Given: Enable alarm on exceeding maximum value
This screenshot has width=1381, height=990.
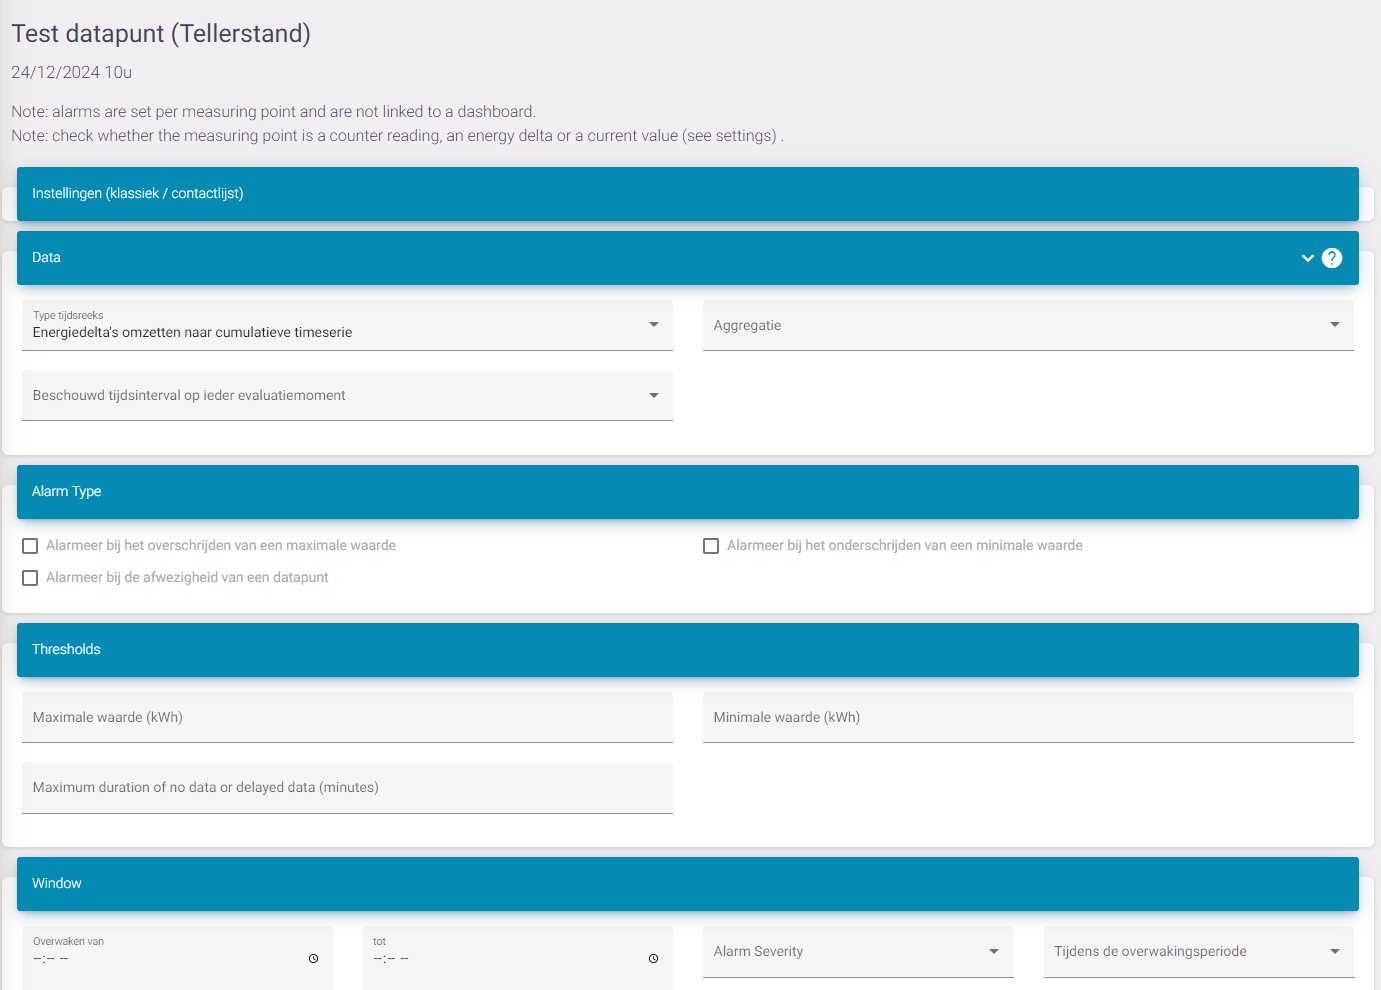Looking at the screenshot, I should pos(30,546).
